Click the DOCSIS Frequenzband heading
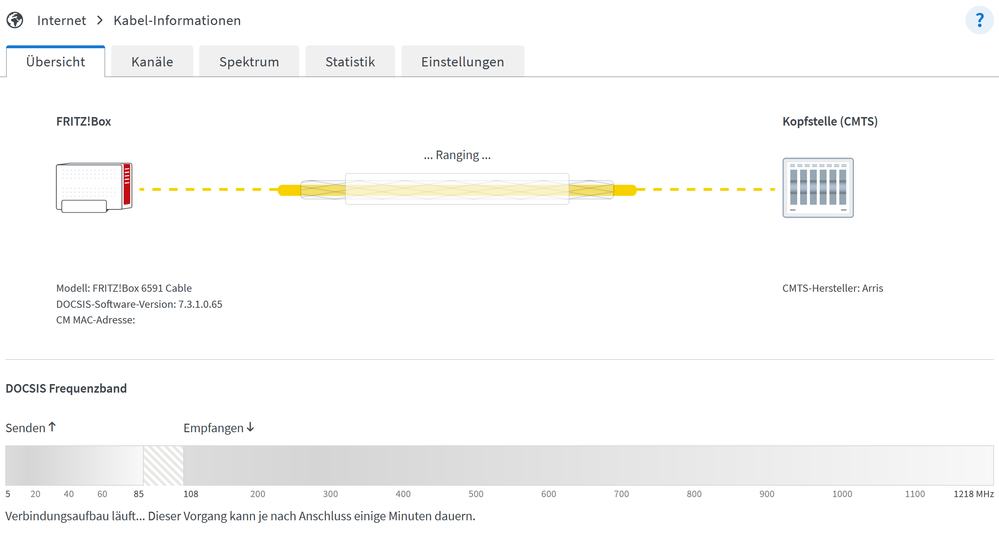The width and height of the screenshot is (999, 535). point(66,388)
